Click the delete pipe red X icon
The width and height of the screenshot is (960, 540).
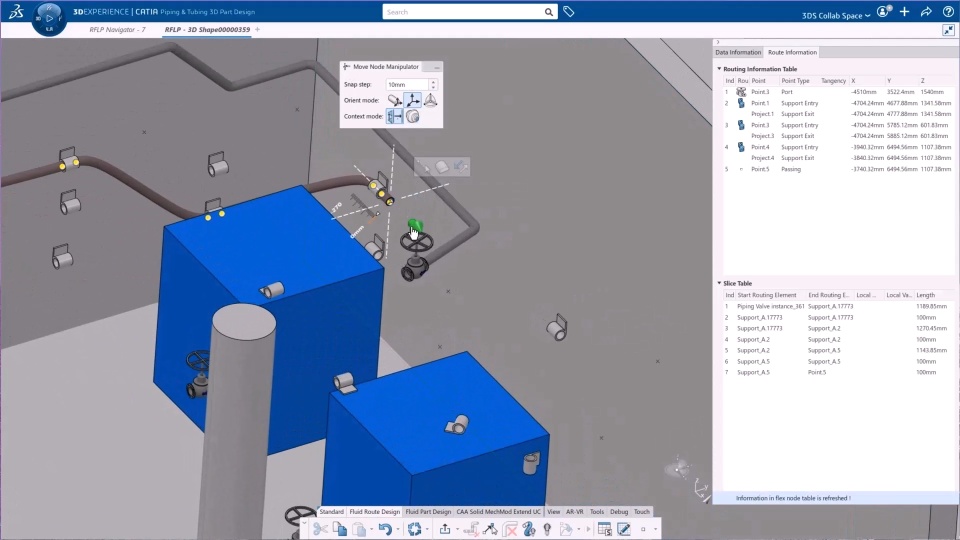510,529
